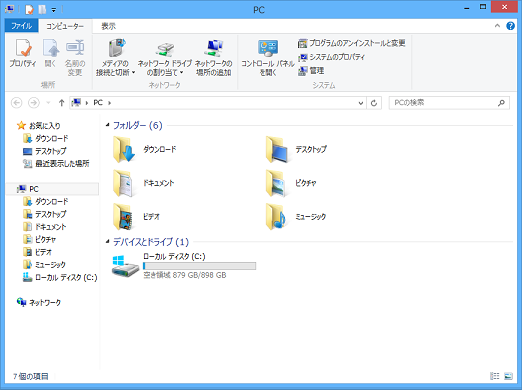Image resolution: width=522 pixels, height=390 pixels.
Task: Open ダウンロード under PC in the sidebar
Action: tap(46, 201)
